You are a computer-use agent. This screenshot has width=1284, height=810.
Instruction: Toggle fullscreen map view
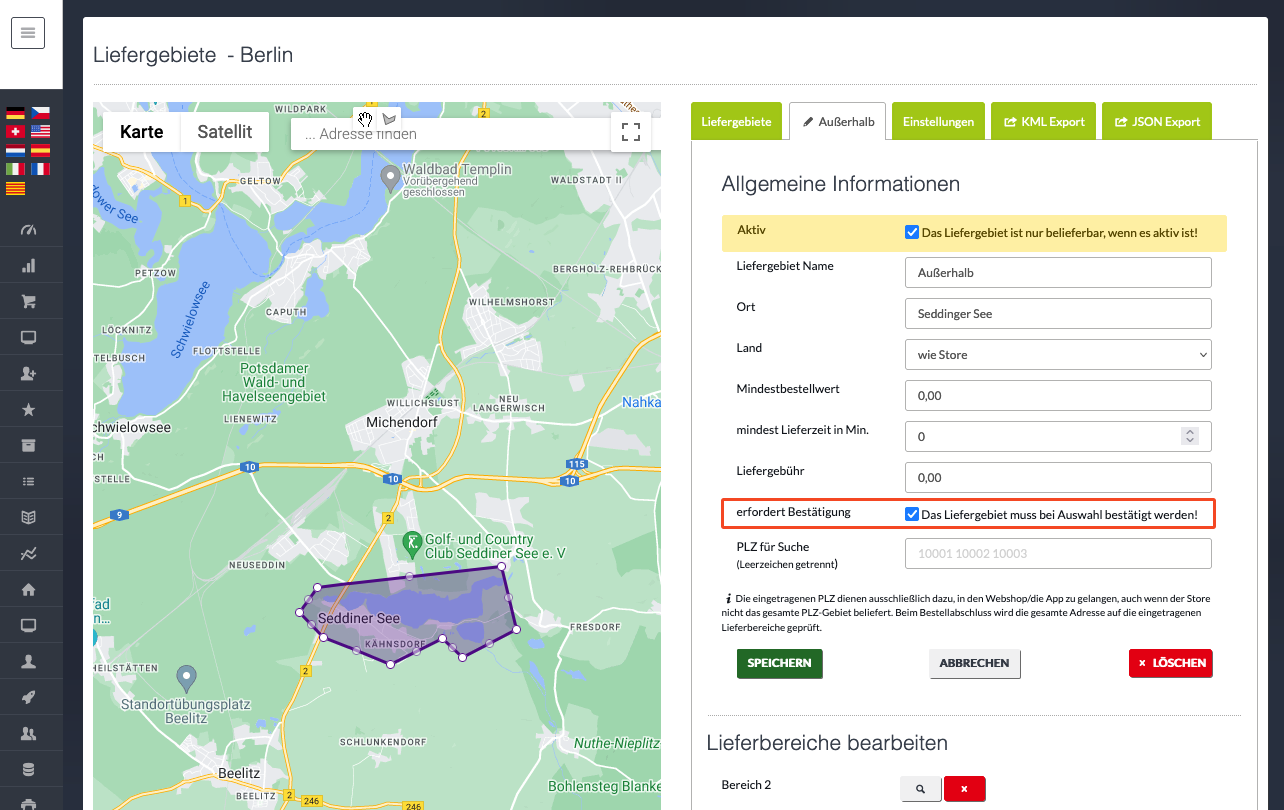pos(631,132)
